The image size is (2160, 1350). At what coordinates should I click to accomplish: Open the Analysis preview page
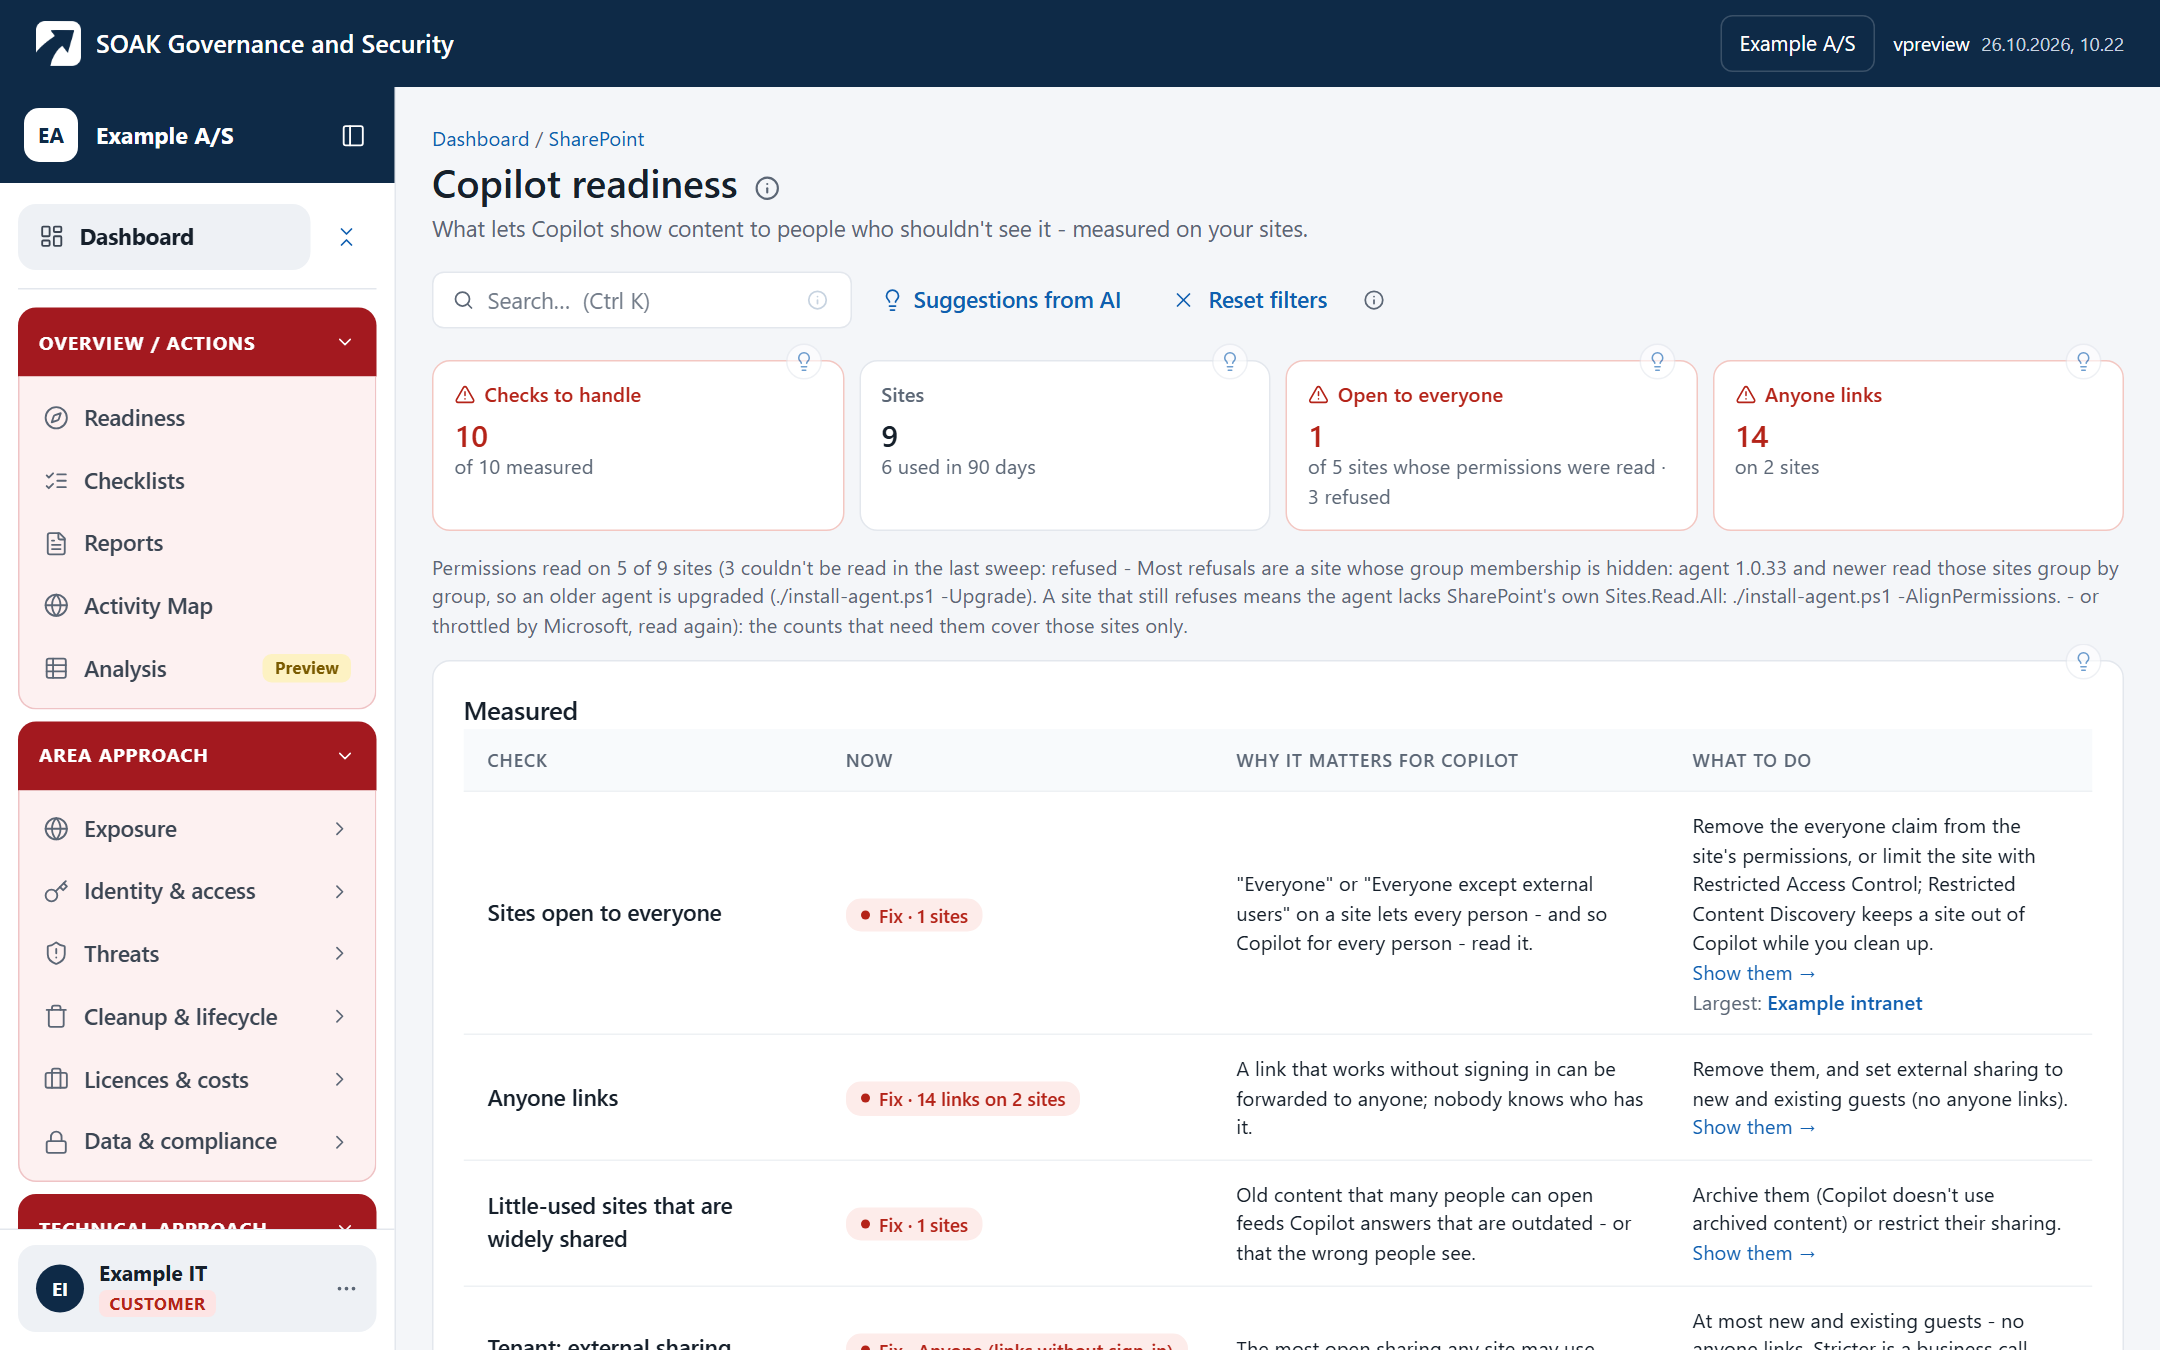(x=197, y=669)
